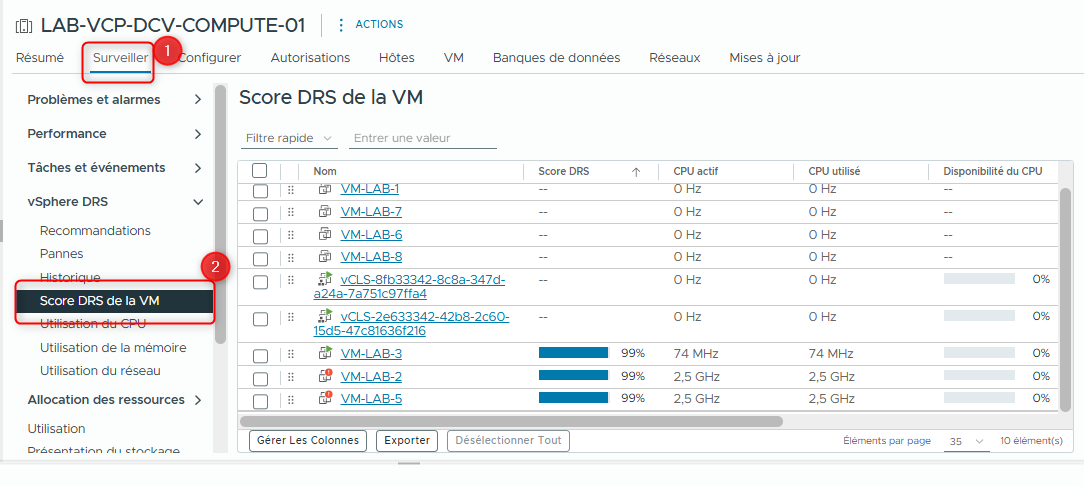Viewport: 1084px width, 487px height.
Task: Switch to the Résumé tab
Action: 39,57
